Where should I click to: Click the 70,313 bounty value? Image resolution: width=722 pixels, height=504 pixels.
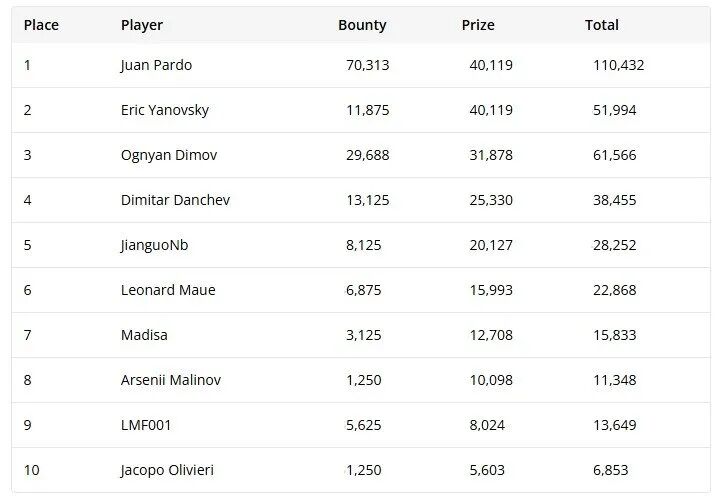coord(367,65)
